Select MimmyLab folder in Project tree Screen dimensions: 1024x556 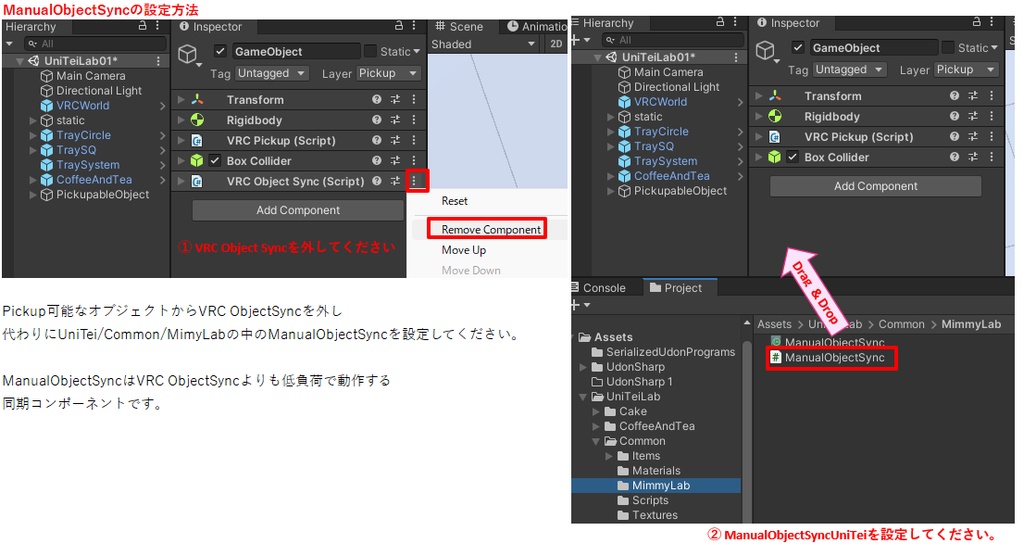656,485
